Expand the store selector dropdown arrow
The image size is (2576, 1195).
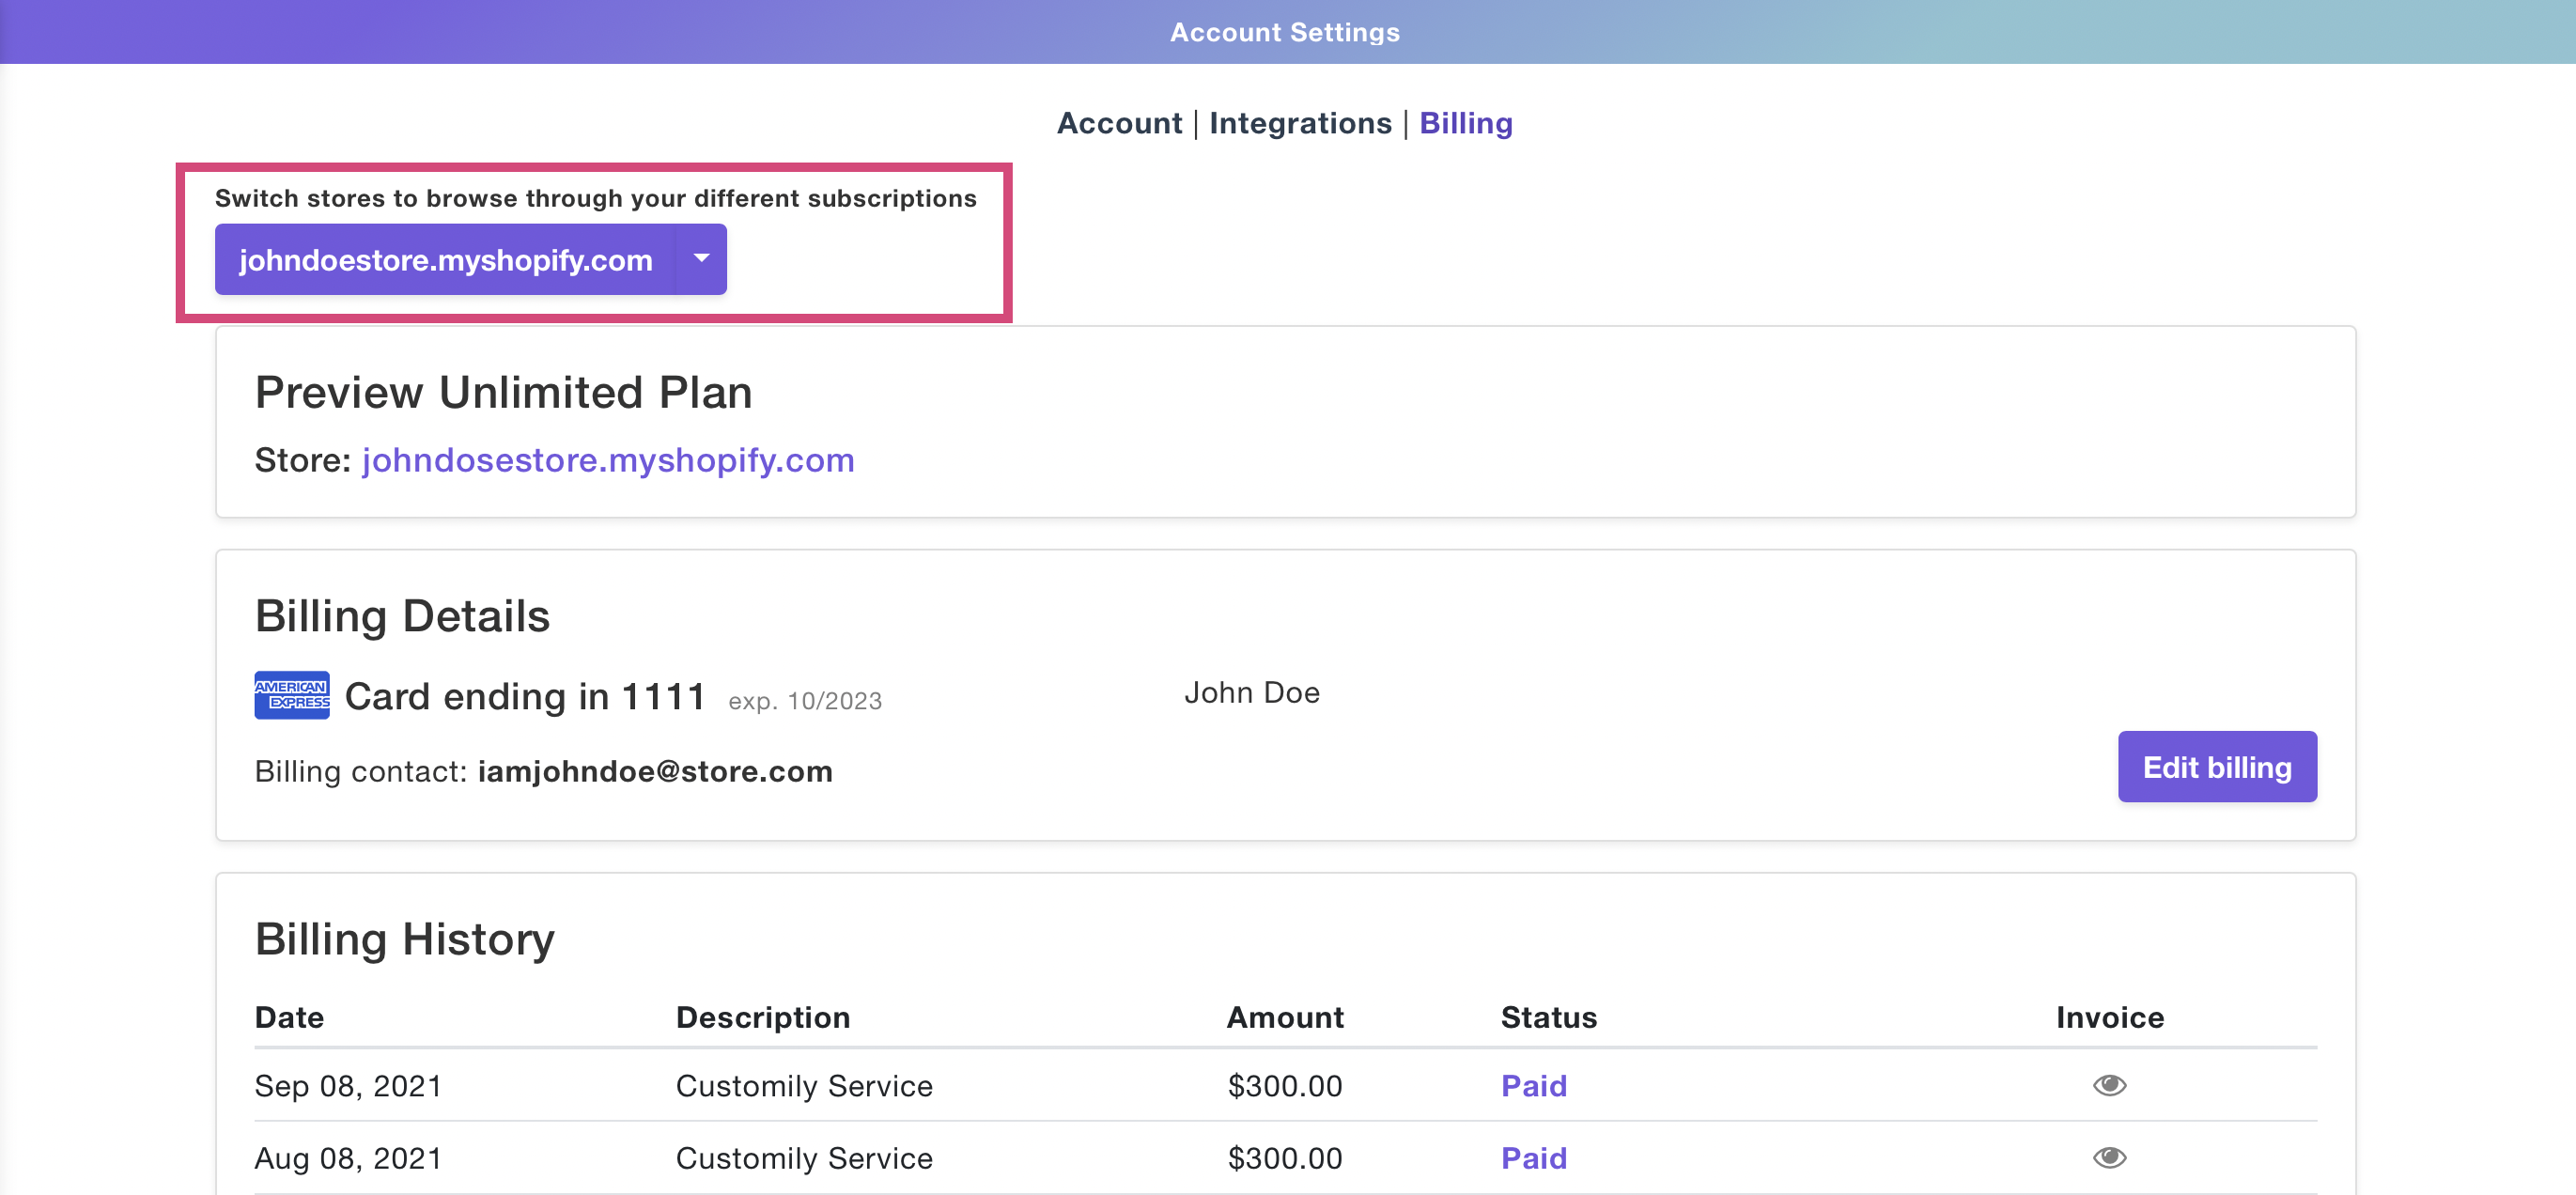[x=701, y=259]
